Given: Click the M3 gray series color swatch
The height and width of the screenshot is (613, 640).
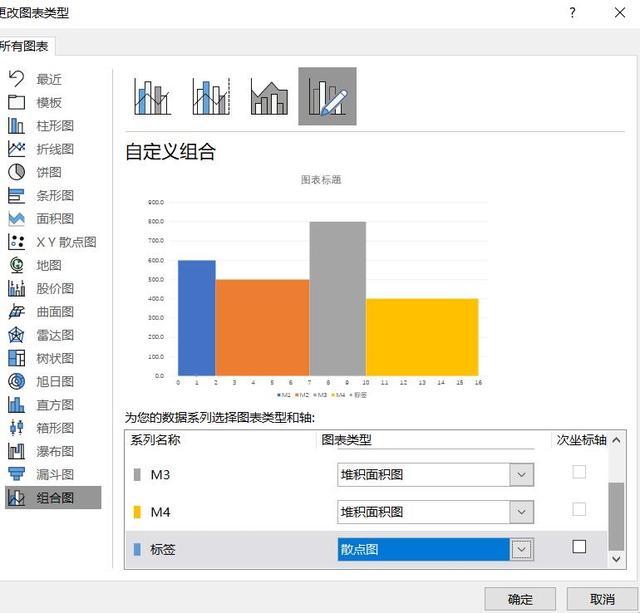Looking at the screenshot, I should [x=137, y=475].
